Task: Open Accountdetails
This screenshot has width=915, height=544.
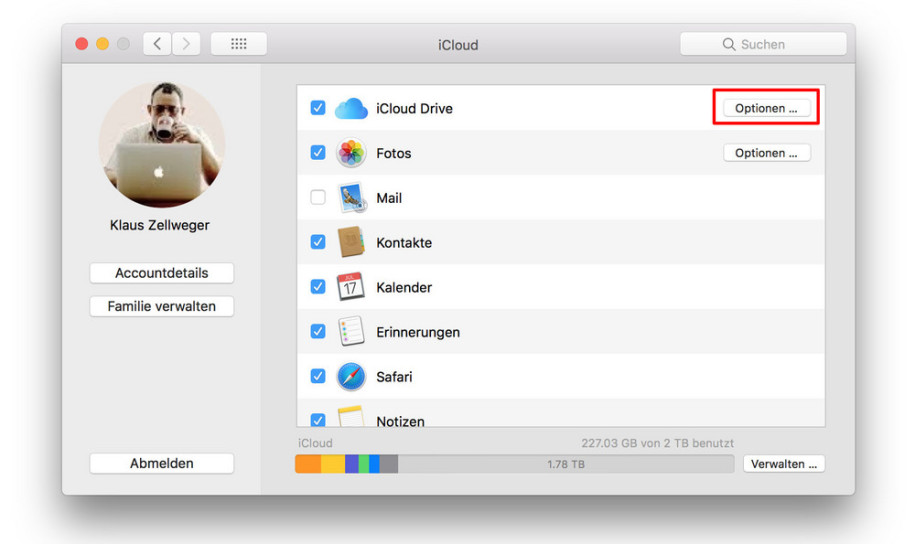Action: click(162, 273)
